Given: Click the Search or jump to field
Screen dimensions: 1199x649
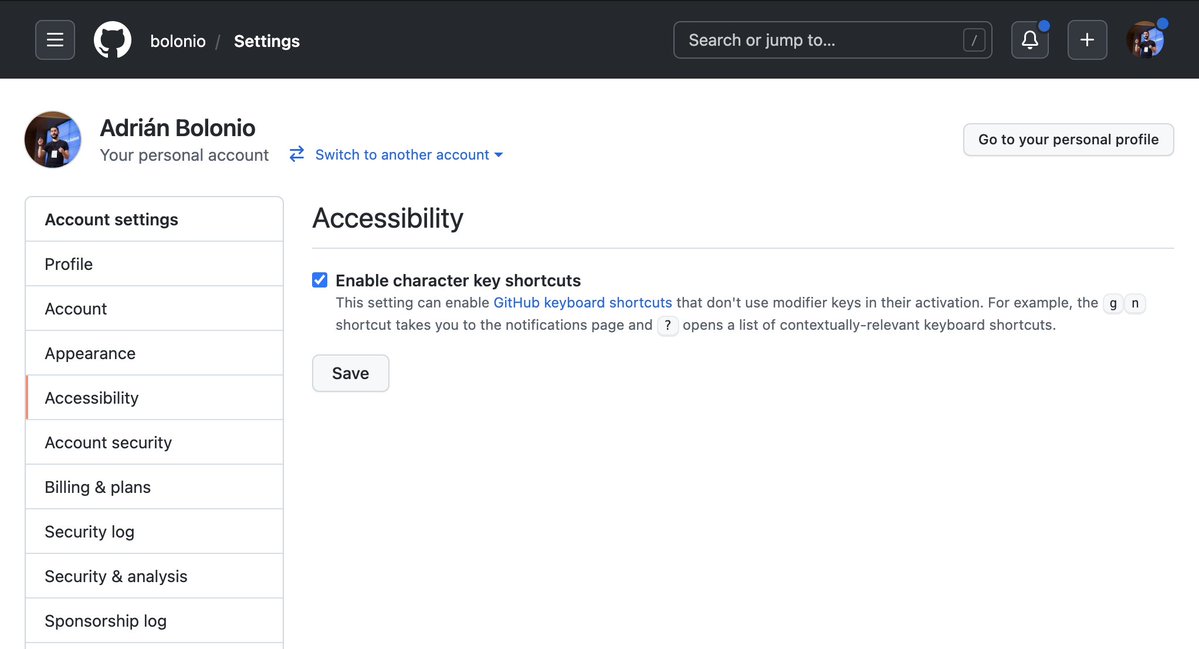Looking at the screenshot, I should click(832, 40).
